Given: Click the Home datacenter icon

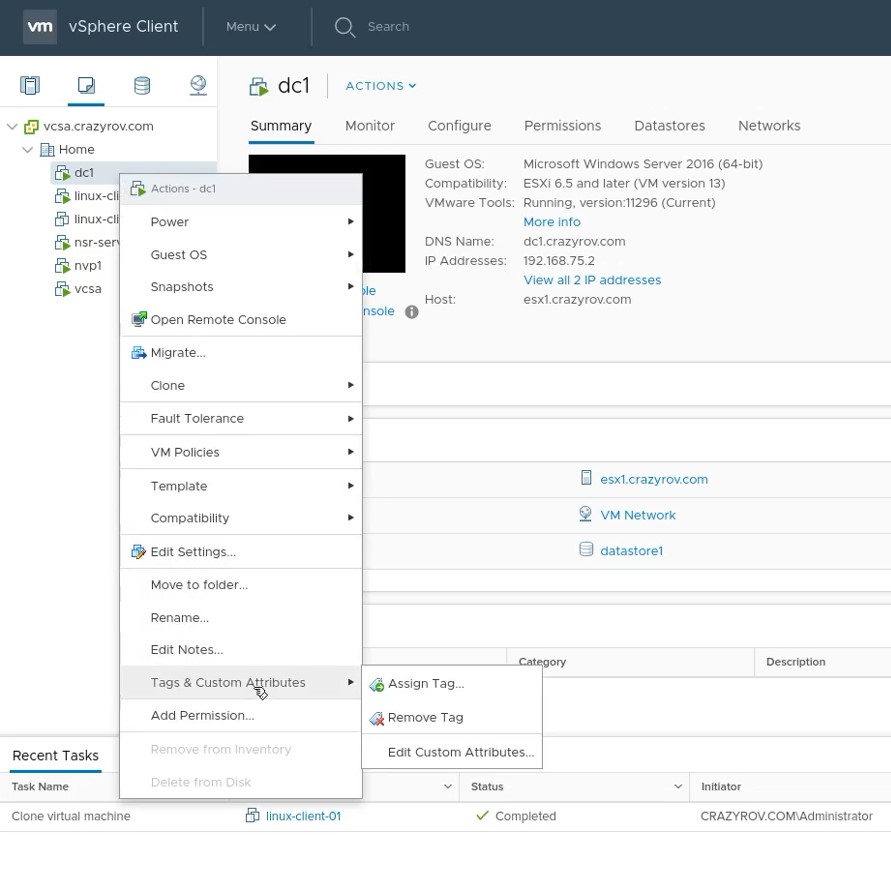Looking at the screenshot, I should 47,149.
